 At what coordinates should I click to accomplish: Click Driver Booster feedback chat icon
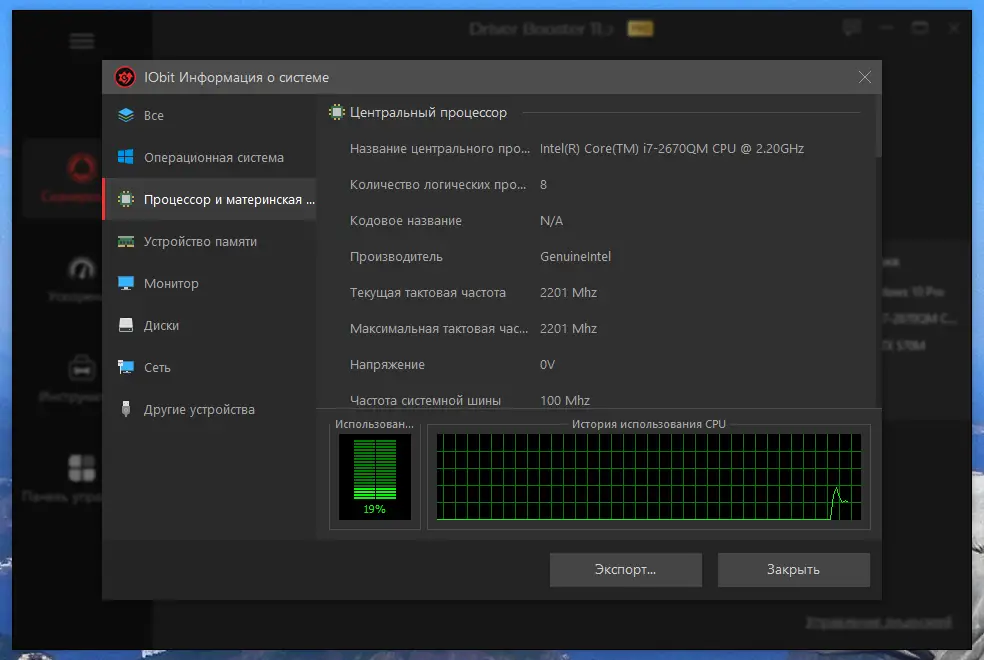(x=852, y=28)
